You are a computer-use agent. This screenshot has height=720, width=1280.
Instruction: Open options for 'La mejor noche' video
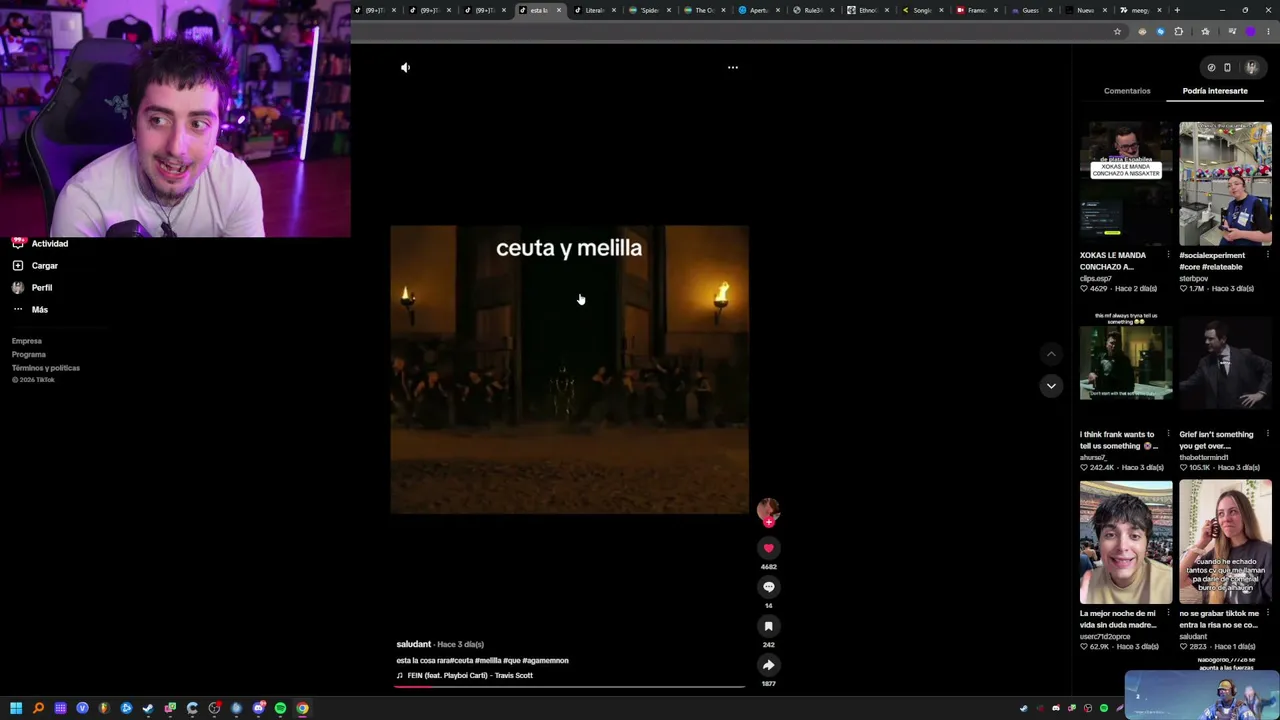point(1168,614)
